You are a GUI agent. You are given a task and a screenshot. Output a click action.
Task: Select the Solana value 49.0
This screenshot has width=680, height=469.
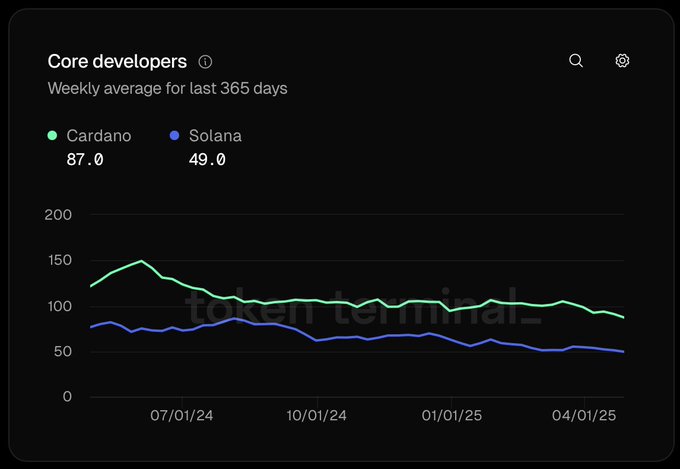pos(207,159)
